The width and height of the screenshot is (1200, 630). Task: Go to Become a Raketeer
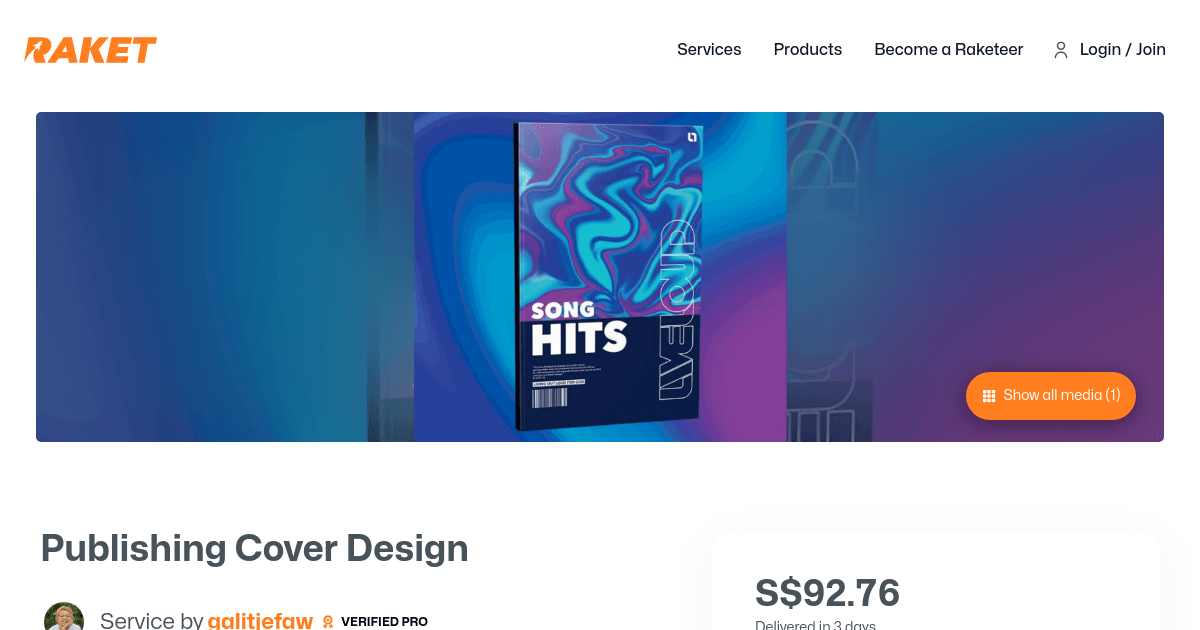[949, 49]
